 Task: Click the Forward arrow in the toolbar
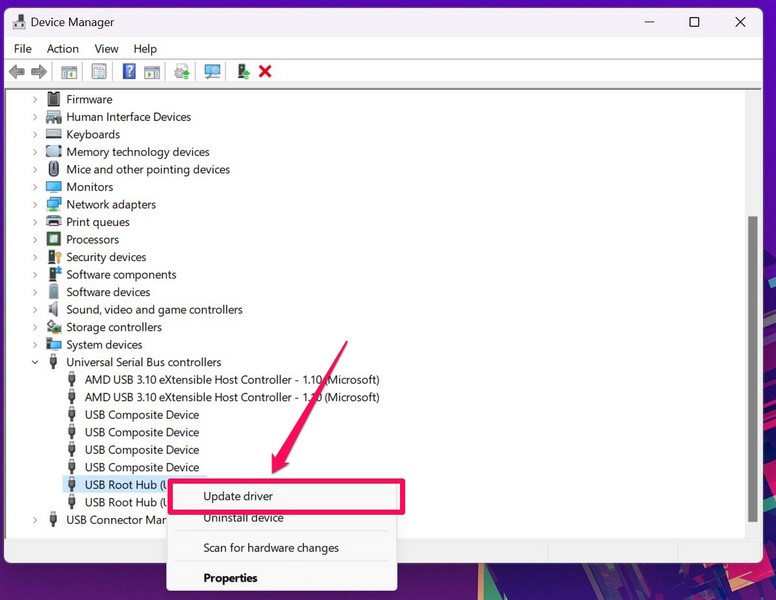click(39, 72)
